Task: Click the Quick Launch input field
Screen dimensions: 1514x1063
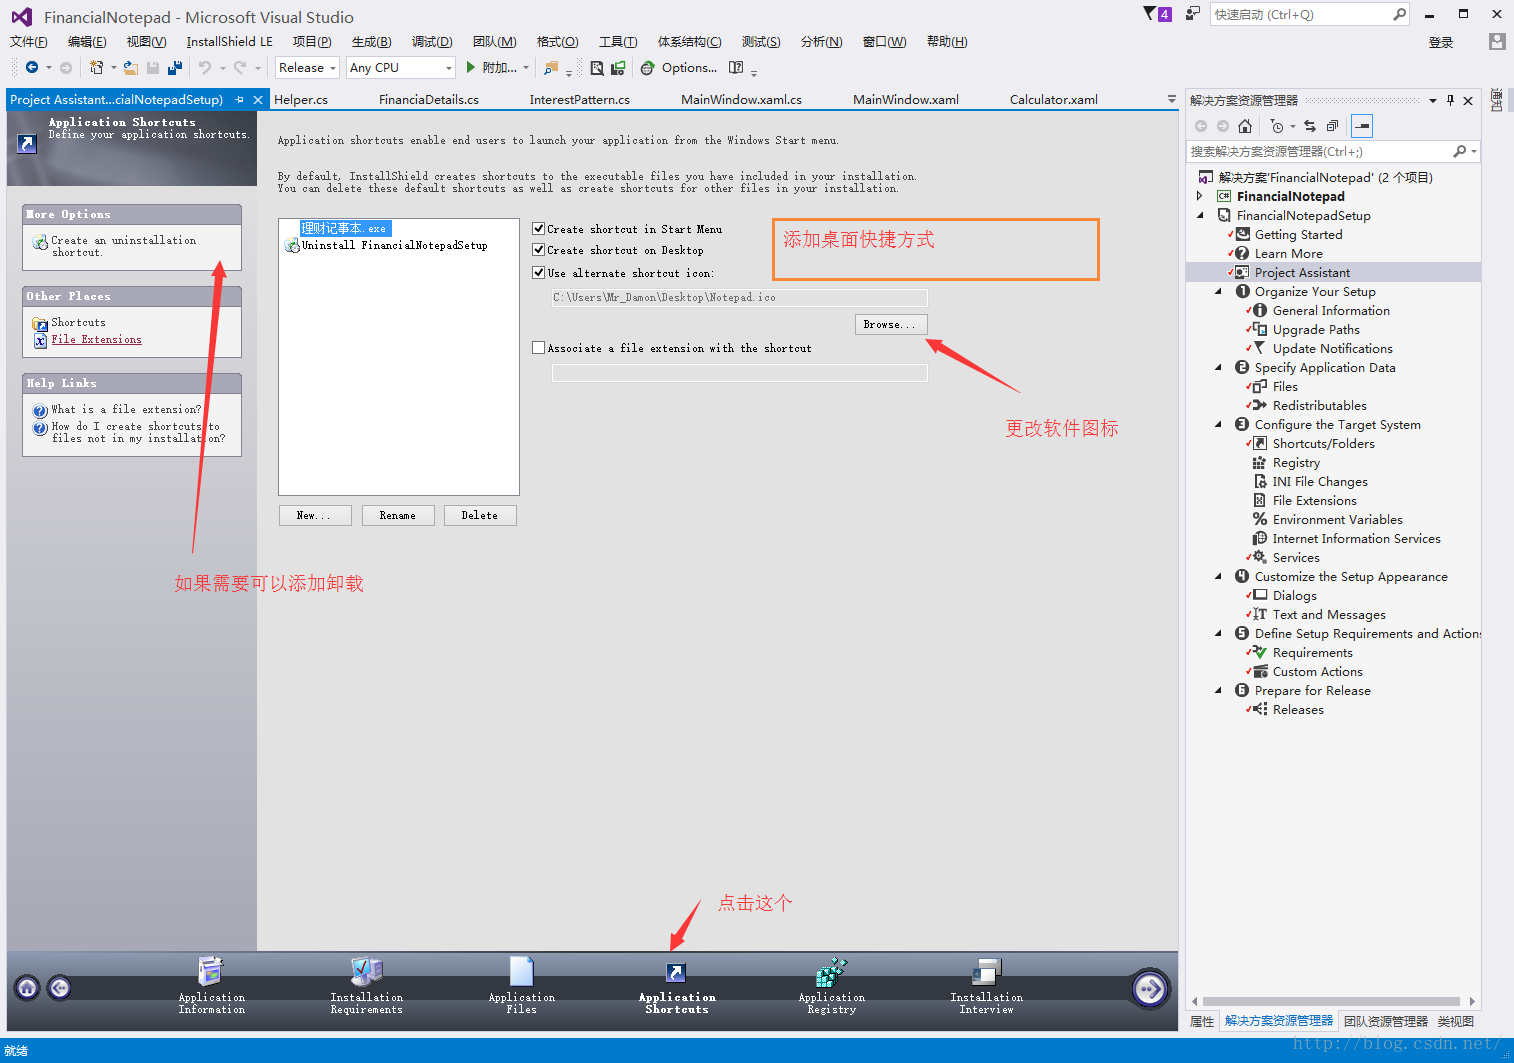Action: click(1299, 14)
